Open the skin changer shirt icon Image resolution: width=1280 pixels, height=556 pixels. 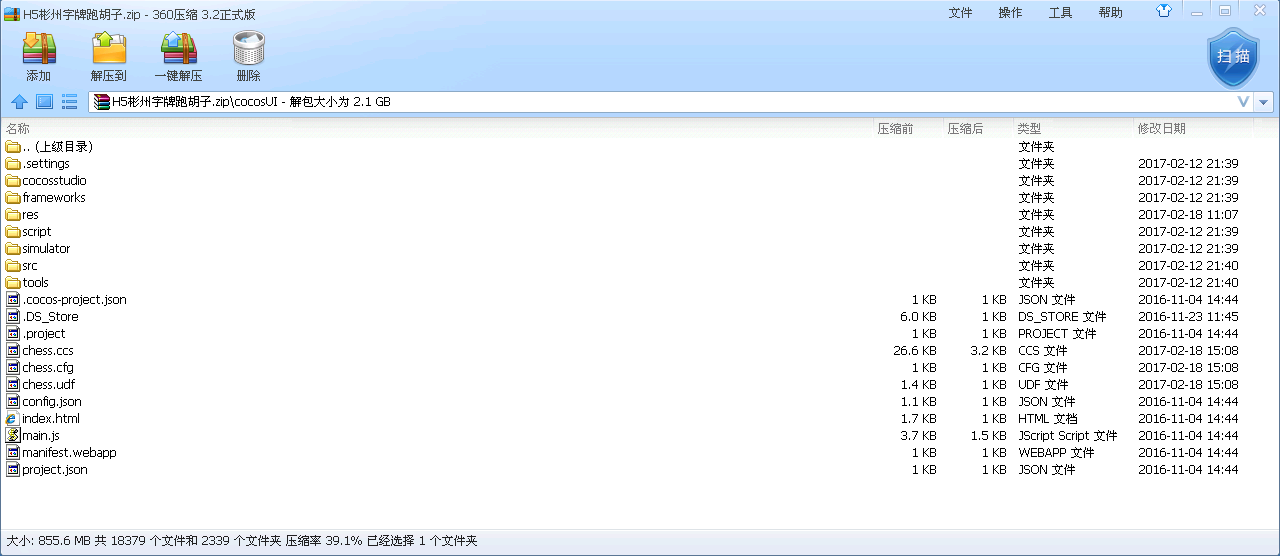coord(1163,12)
